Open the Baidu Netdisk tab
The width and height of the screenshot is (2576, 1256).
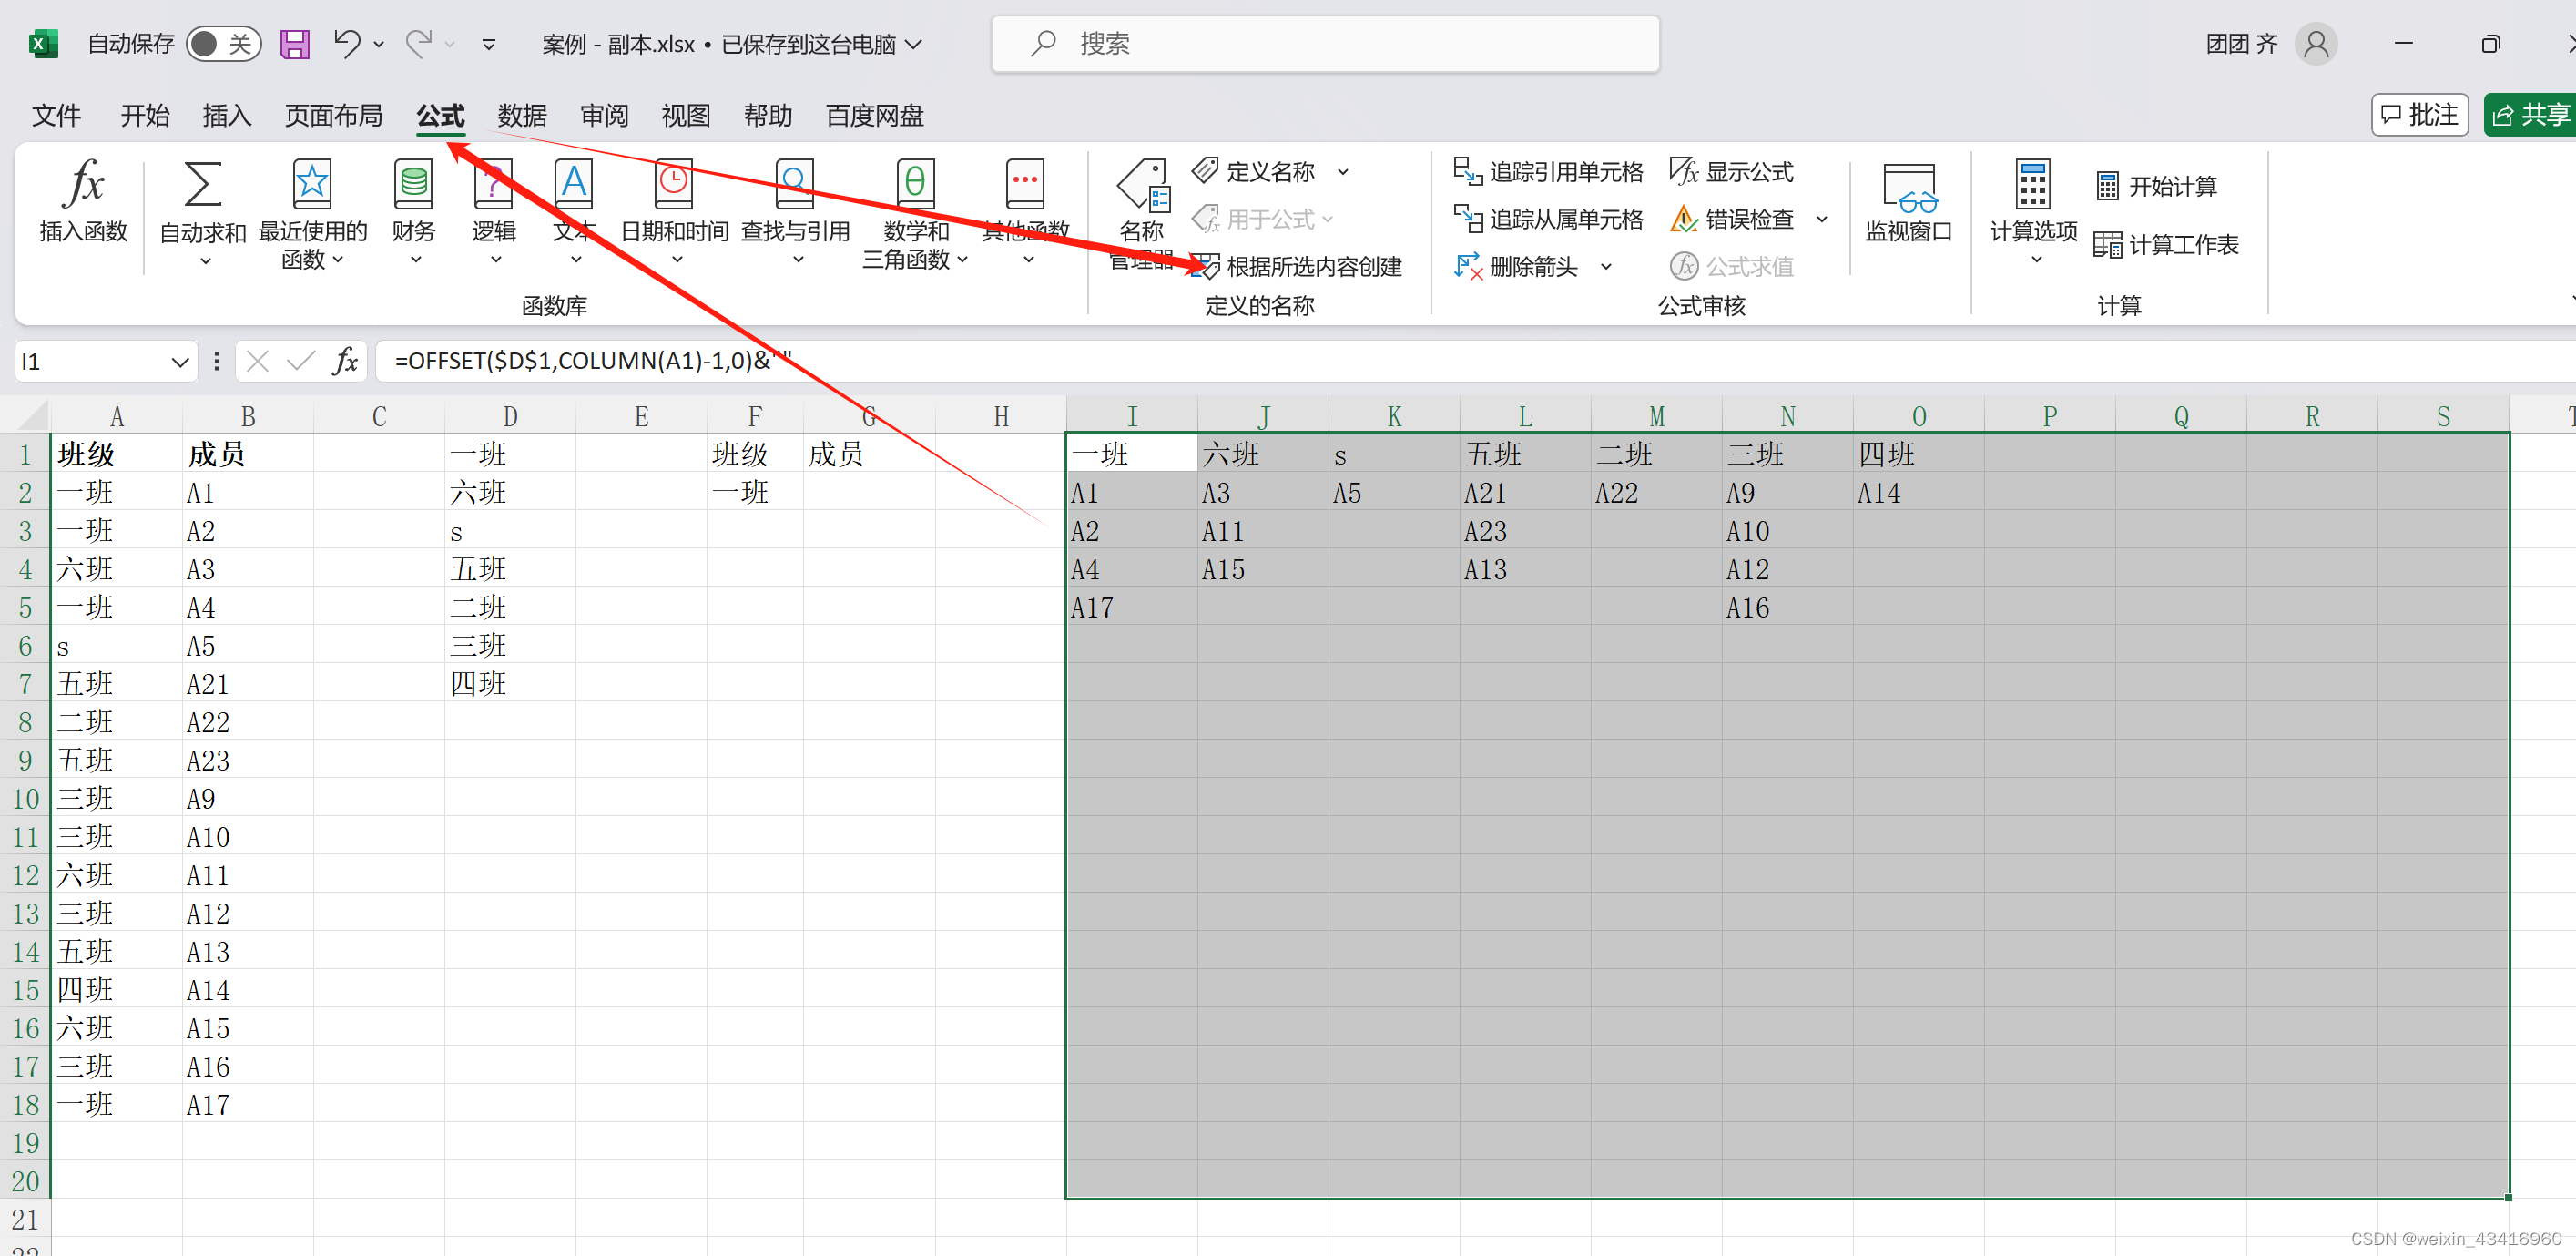(x=874, y=115)
